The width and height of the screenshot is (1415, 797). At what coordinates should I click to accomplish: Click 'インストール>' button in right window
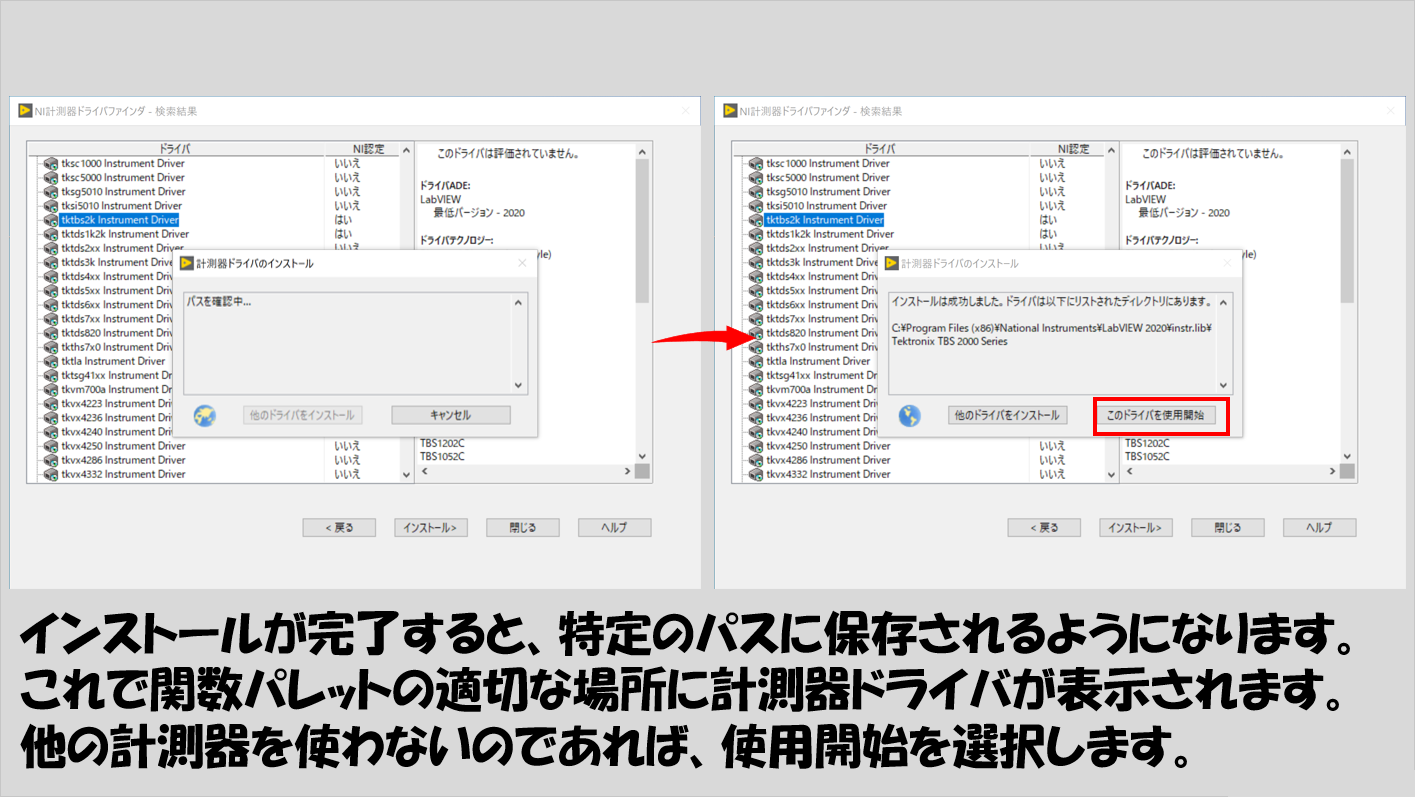(1136, 528)
